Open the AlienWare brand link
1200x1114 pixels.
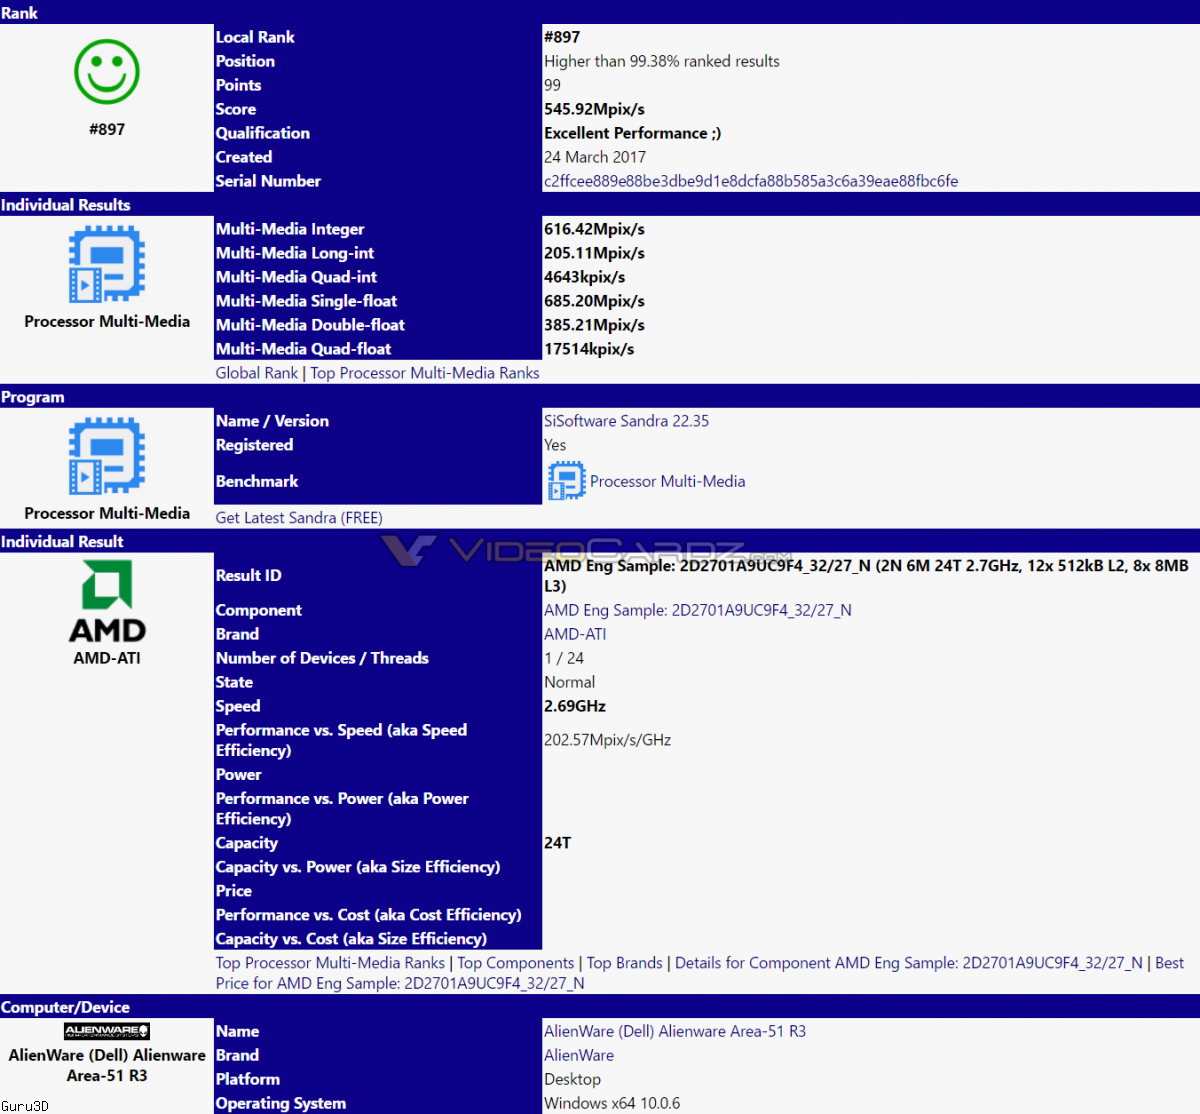(x=579, y=1055)
